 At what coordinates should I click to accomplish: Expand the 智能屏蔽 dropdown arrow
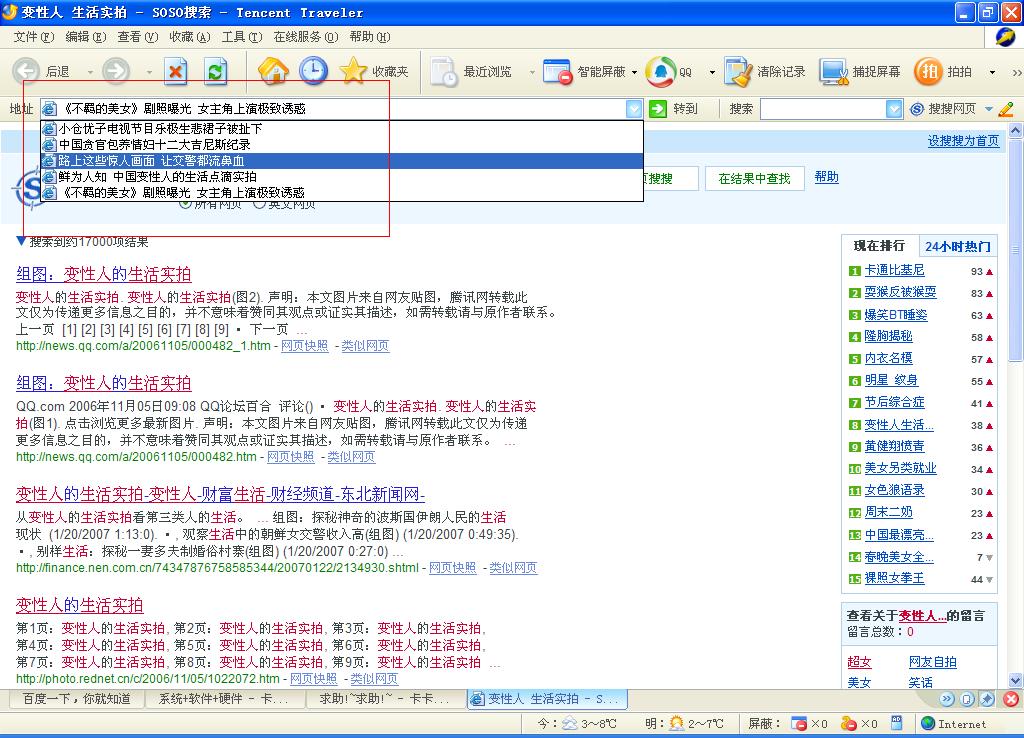point(634,72)
